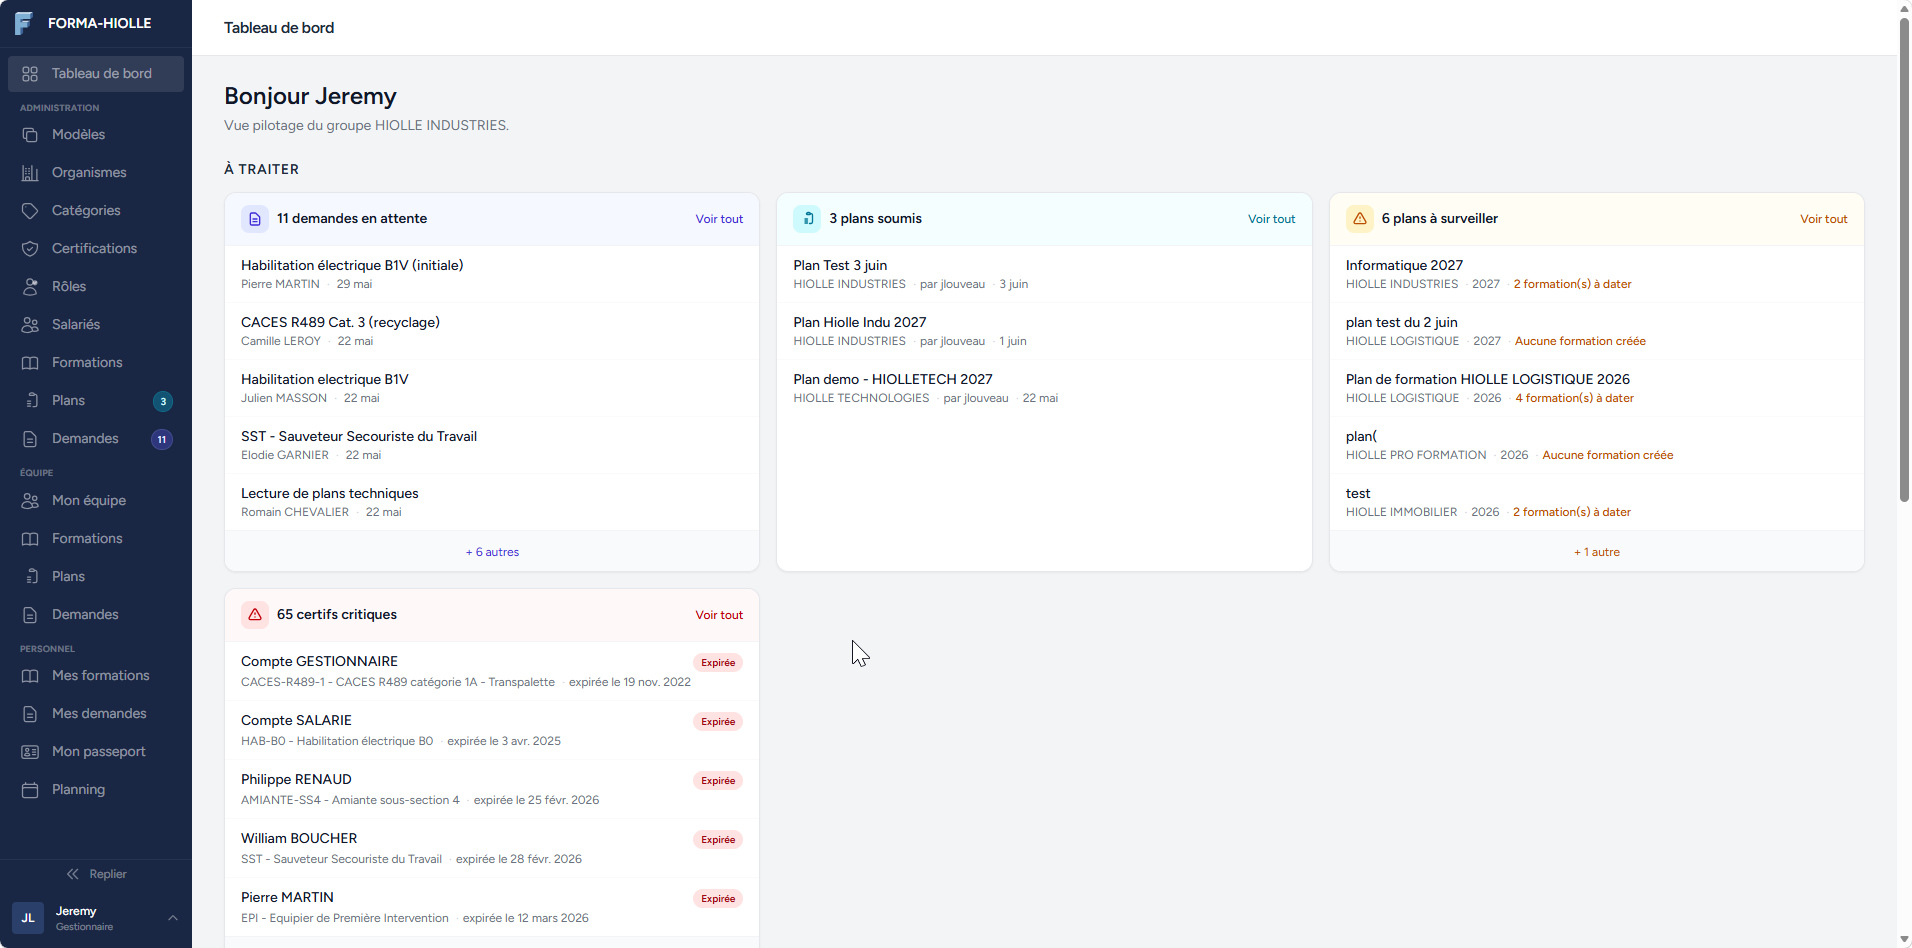Image resolution: width=1912 pixels, height=948 pixels.
Task: Open the test plan for HIOLLE IMMOBILIER
Action: [1596, 502]
